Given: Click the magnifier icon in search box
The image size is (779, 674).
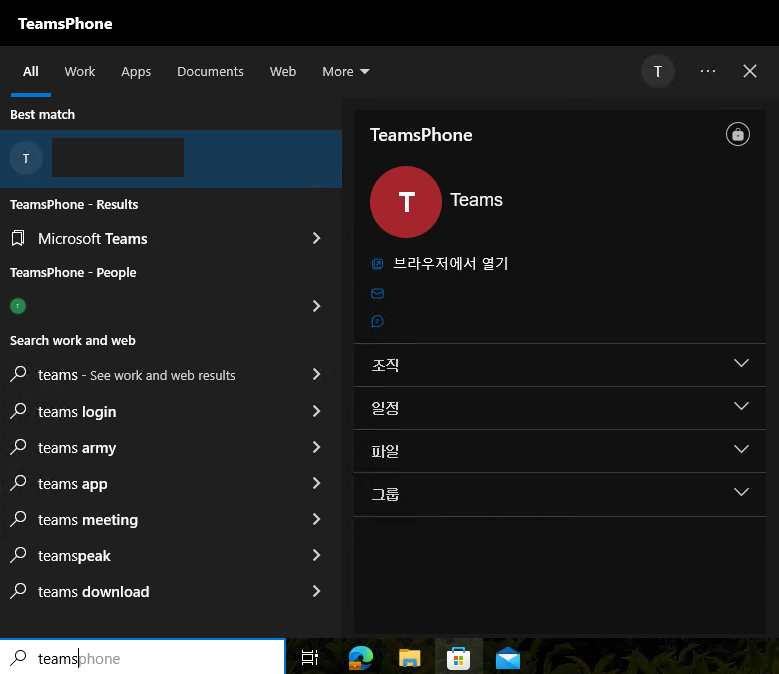Looking at the screenshot, I should point(18,658).
